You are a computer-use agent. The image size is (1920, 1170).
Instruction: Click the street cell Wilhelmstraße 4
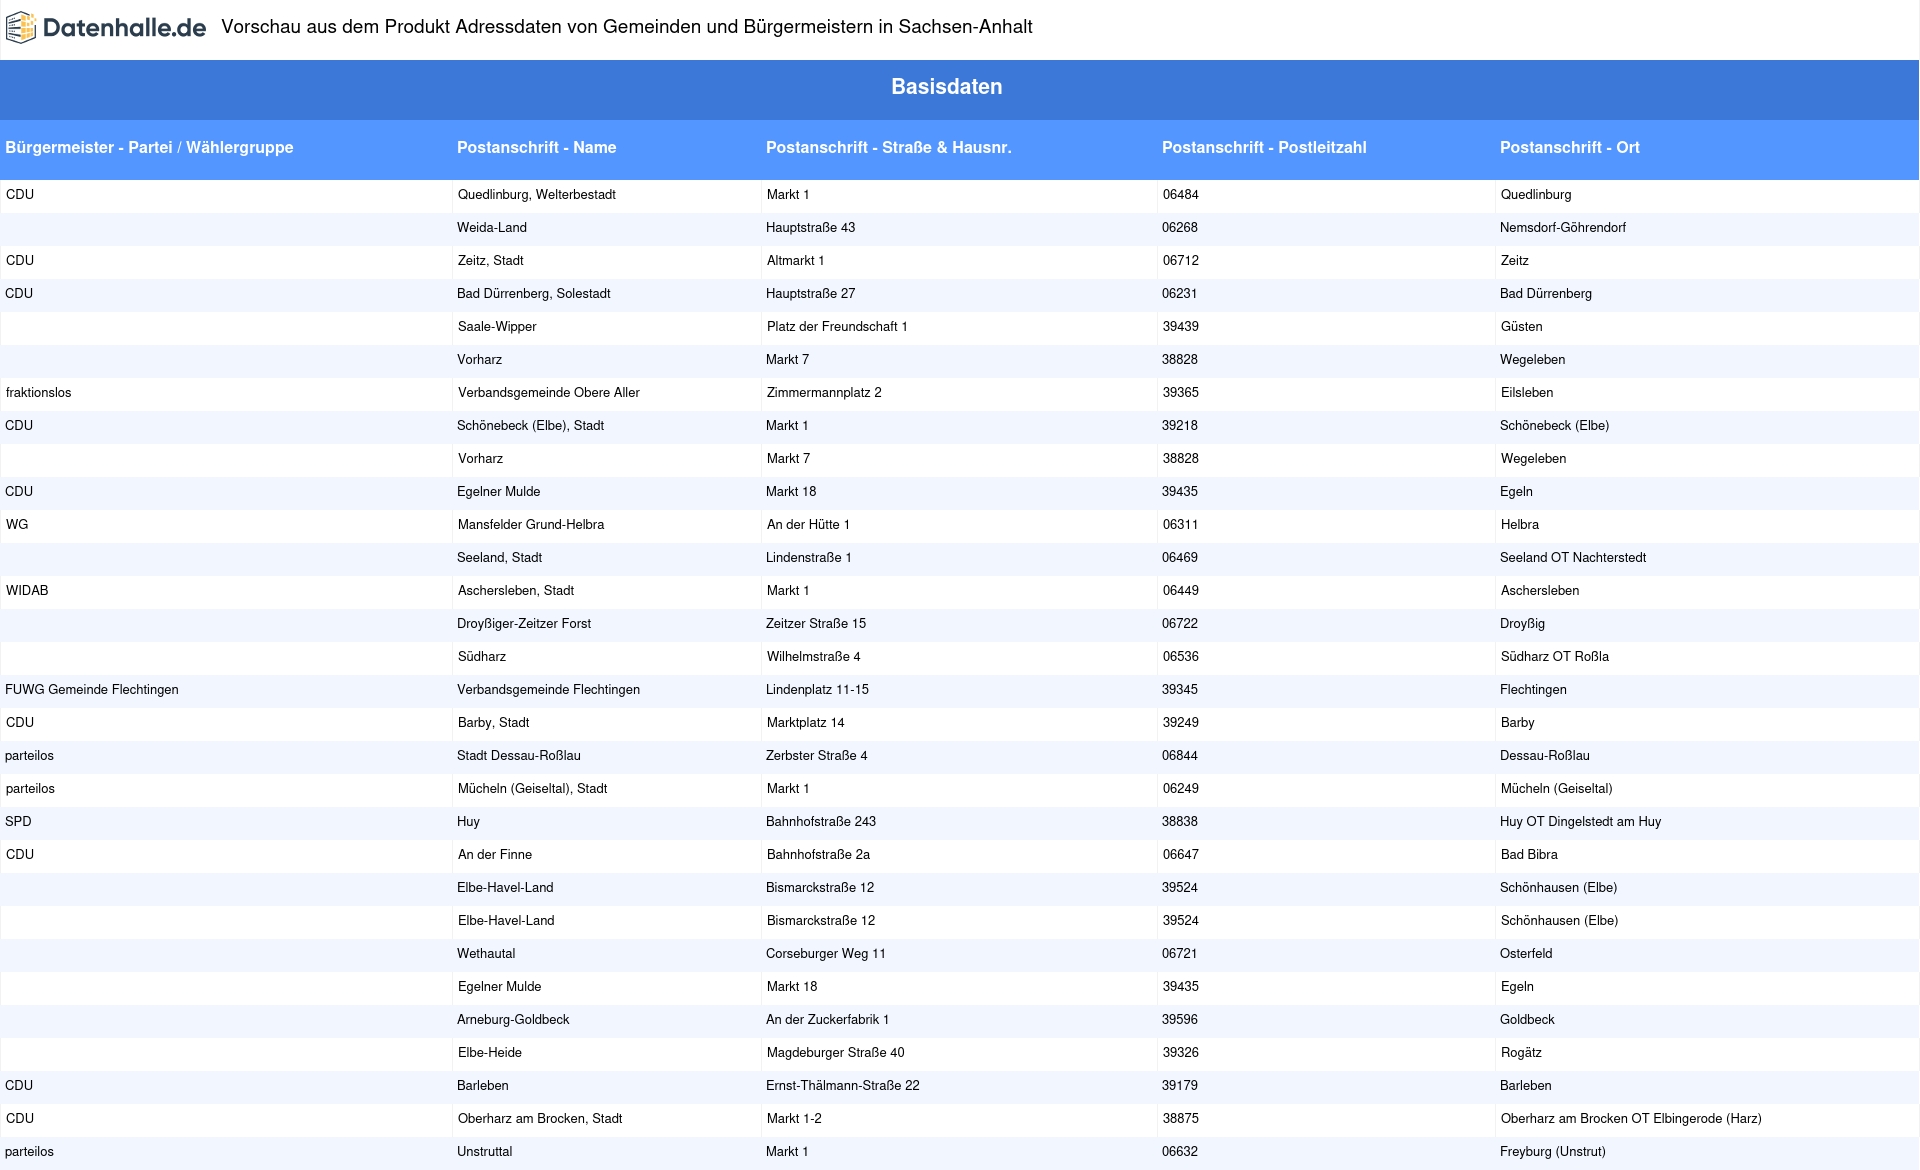tap(813, 657)
